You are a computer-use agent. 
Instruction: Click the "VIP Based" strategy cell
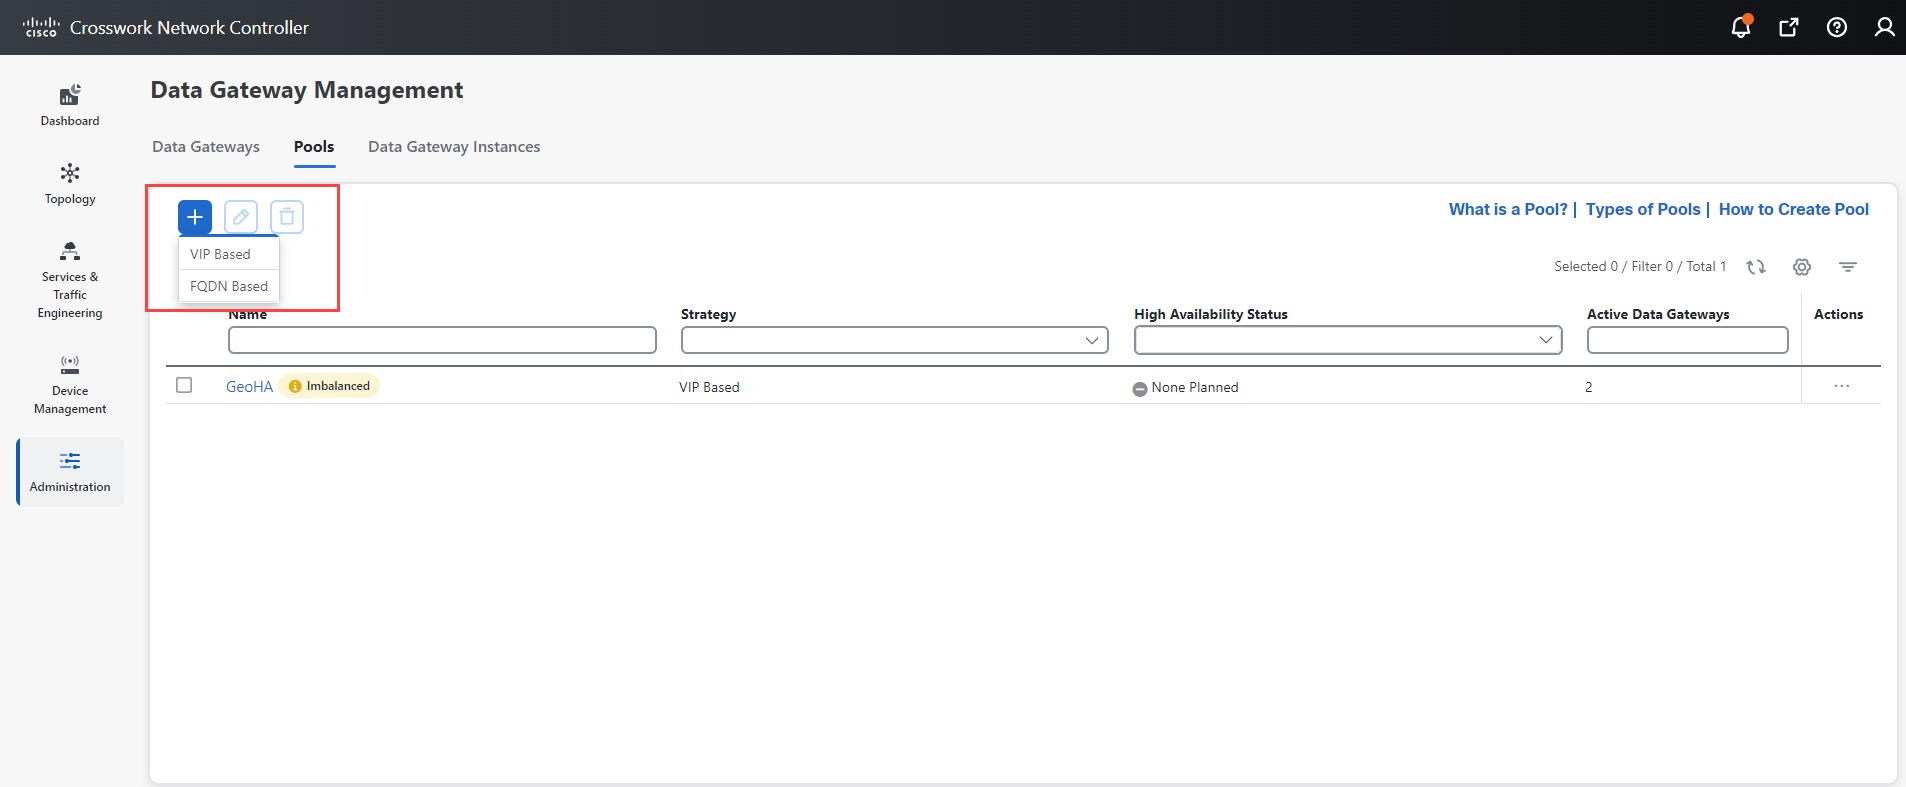point(709,387)
